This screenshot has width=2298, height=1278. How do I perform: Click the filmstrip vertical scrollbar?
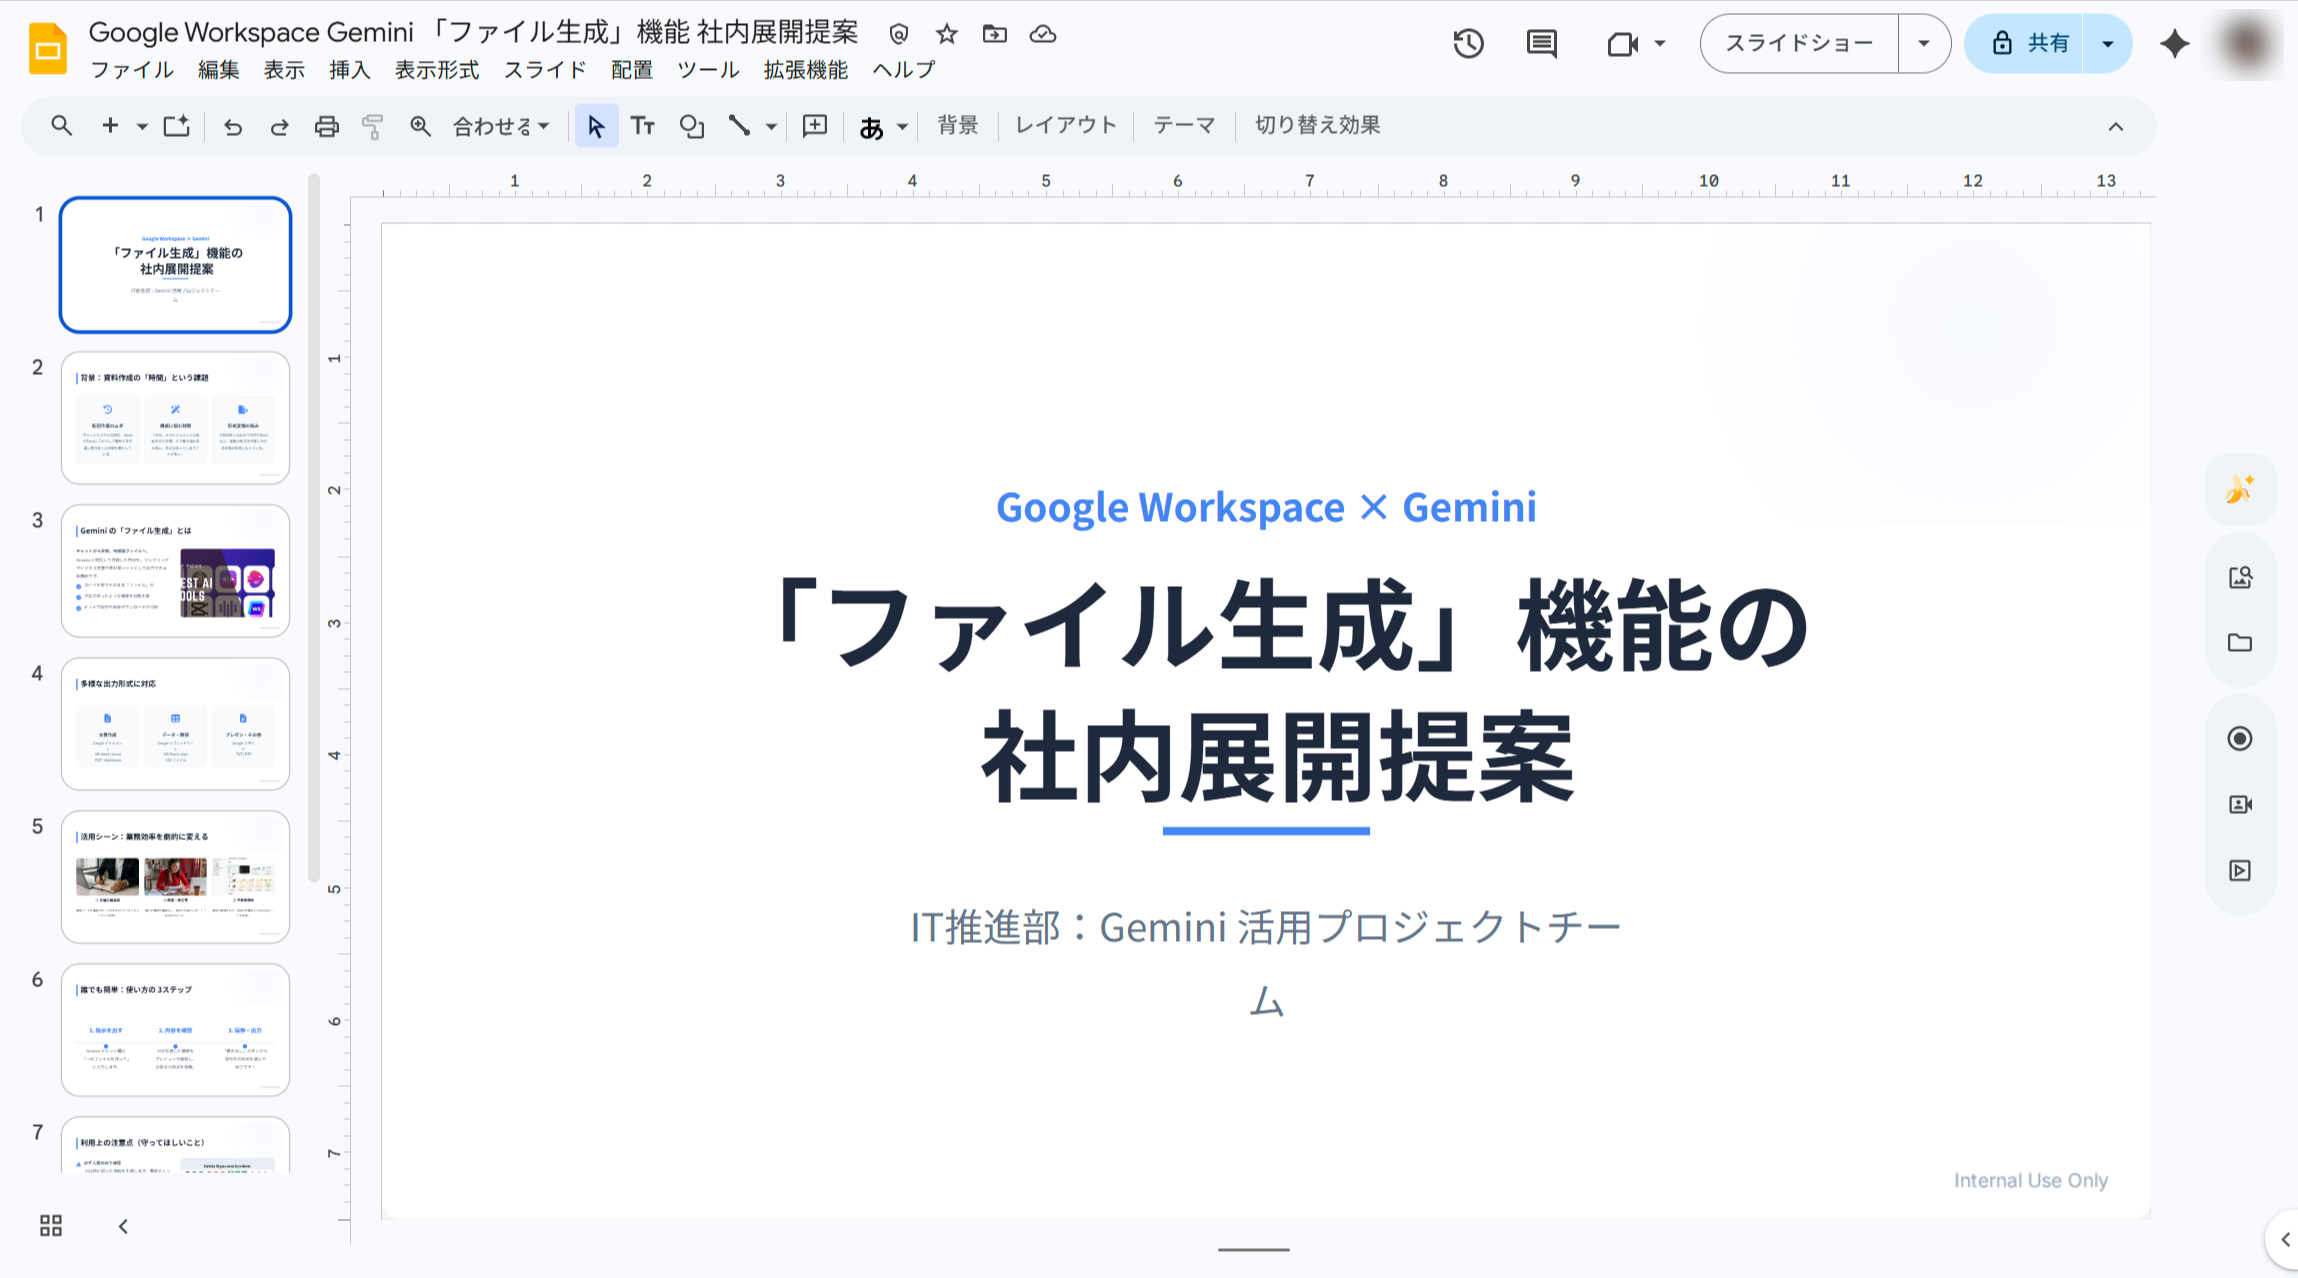coord(313,528)
